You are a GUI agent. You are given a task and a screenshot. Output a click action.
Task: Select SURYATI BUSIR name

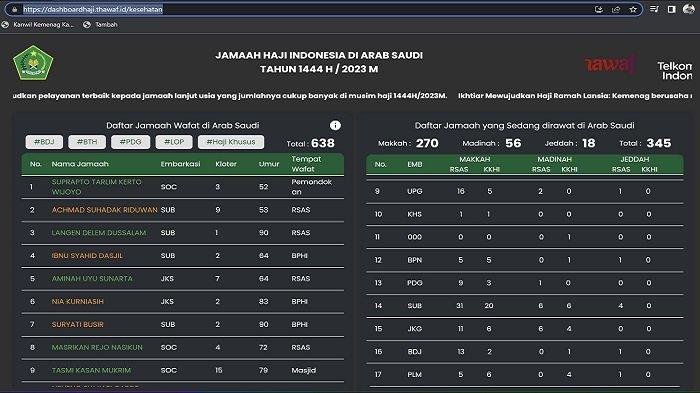78,325
